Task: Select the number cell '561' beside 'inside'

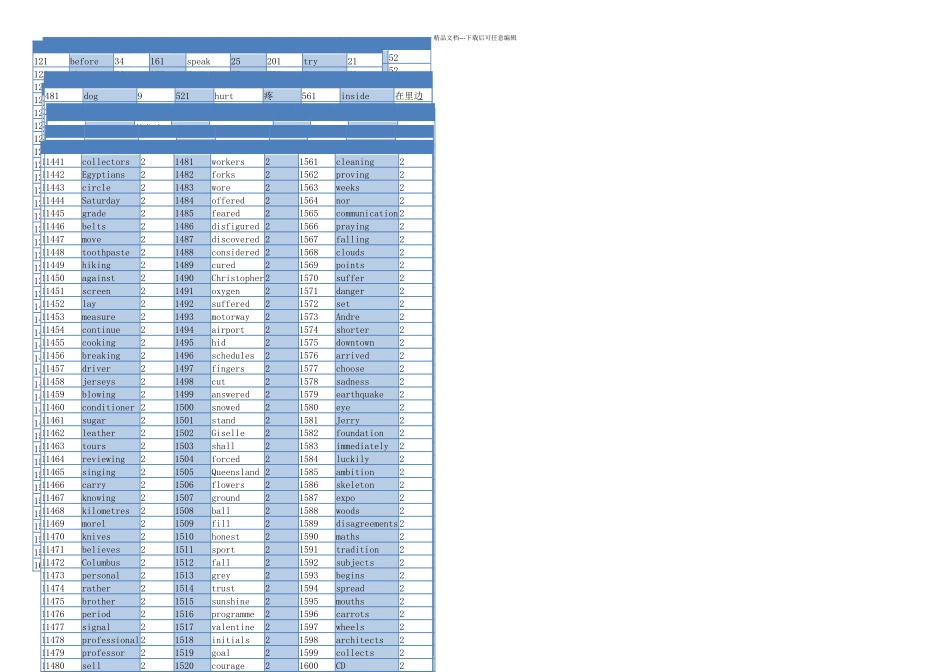Action: (x=321, y=96)
